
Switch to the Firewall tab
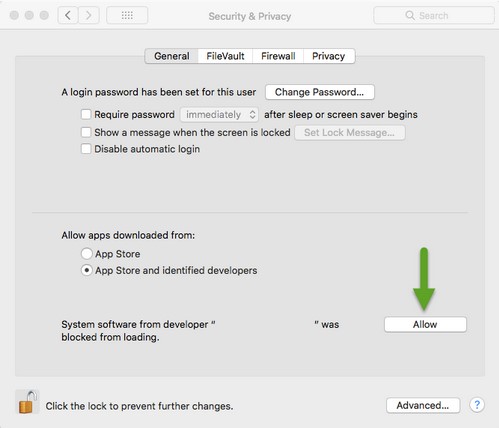278,56
